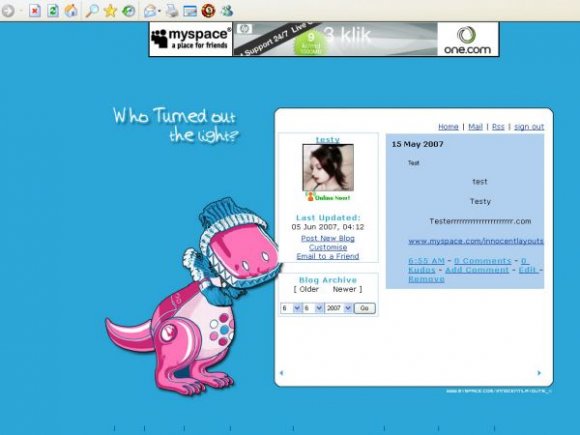
Task: Click the 15 May 2007 date heading
Action: [417, 144]
